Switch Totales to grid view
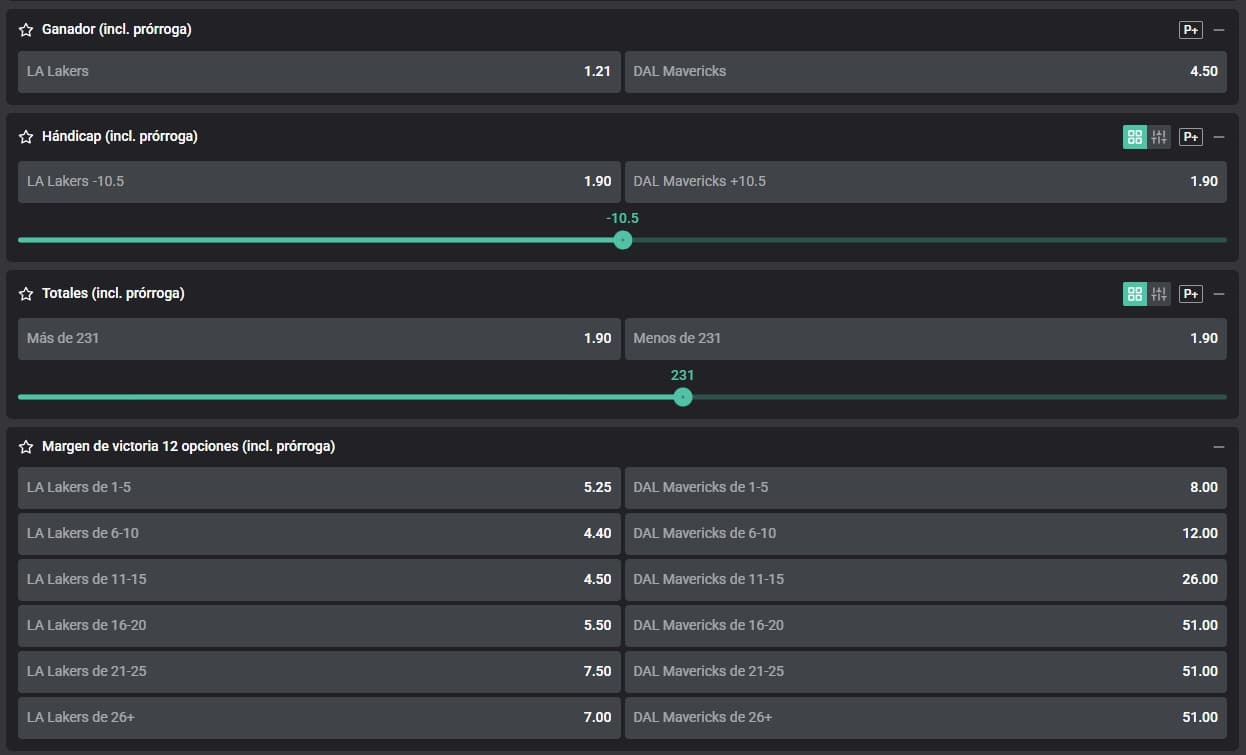 (x=1134, y=294)
